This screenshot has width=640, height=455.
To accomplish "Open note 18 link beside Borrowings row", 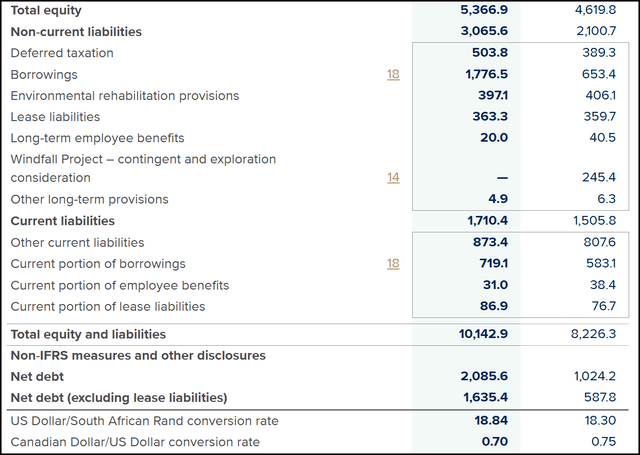I will (x=393, y=74).
